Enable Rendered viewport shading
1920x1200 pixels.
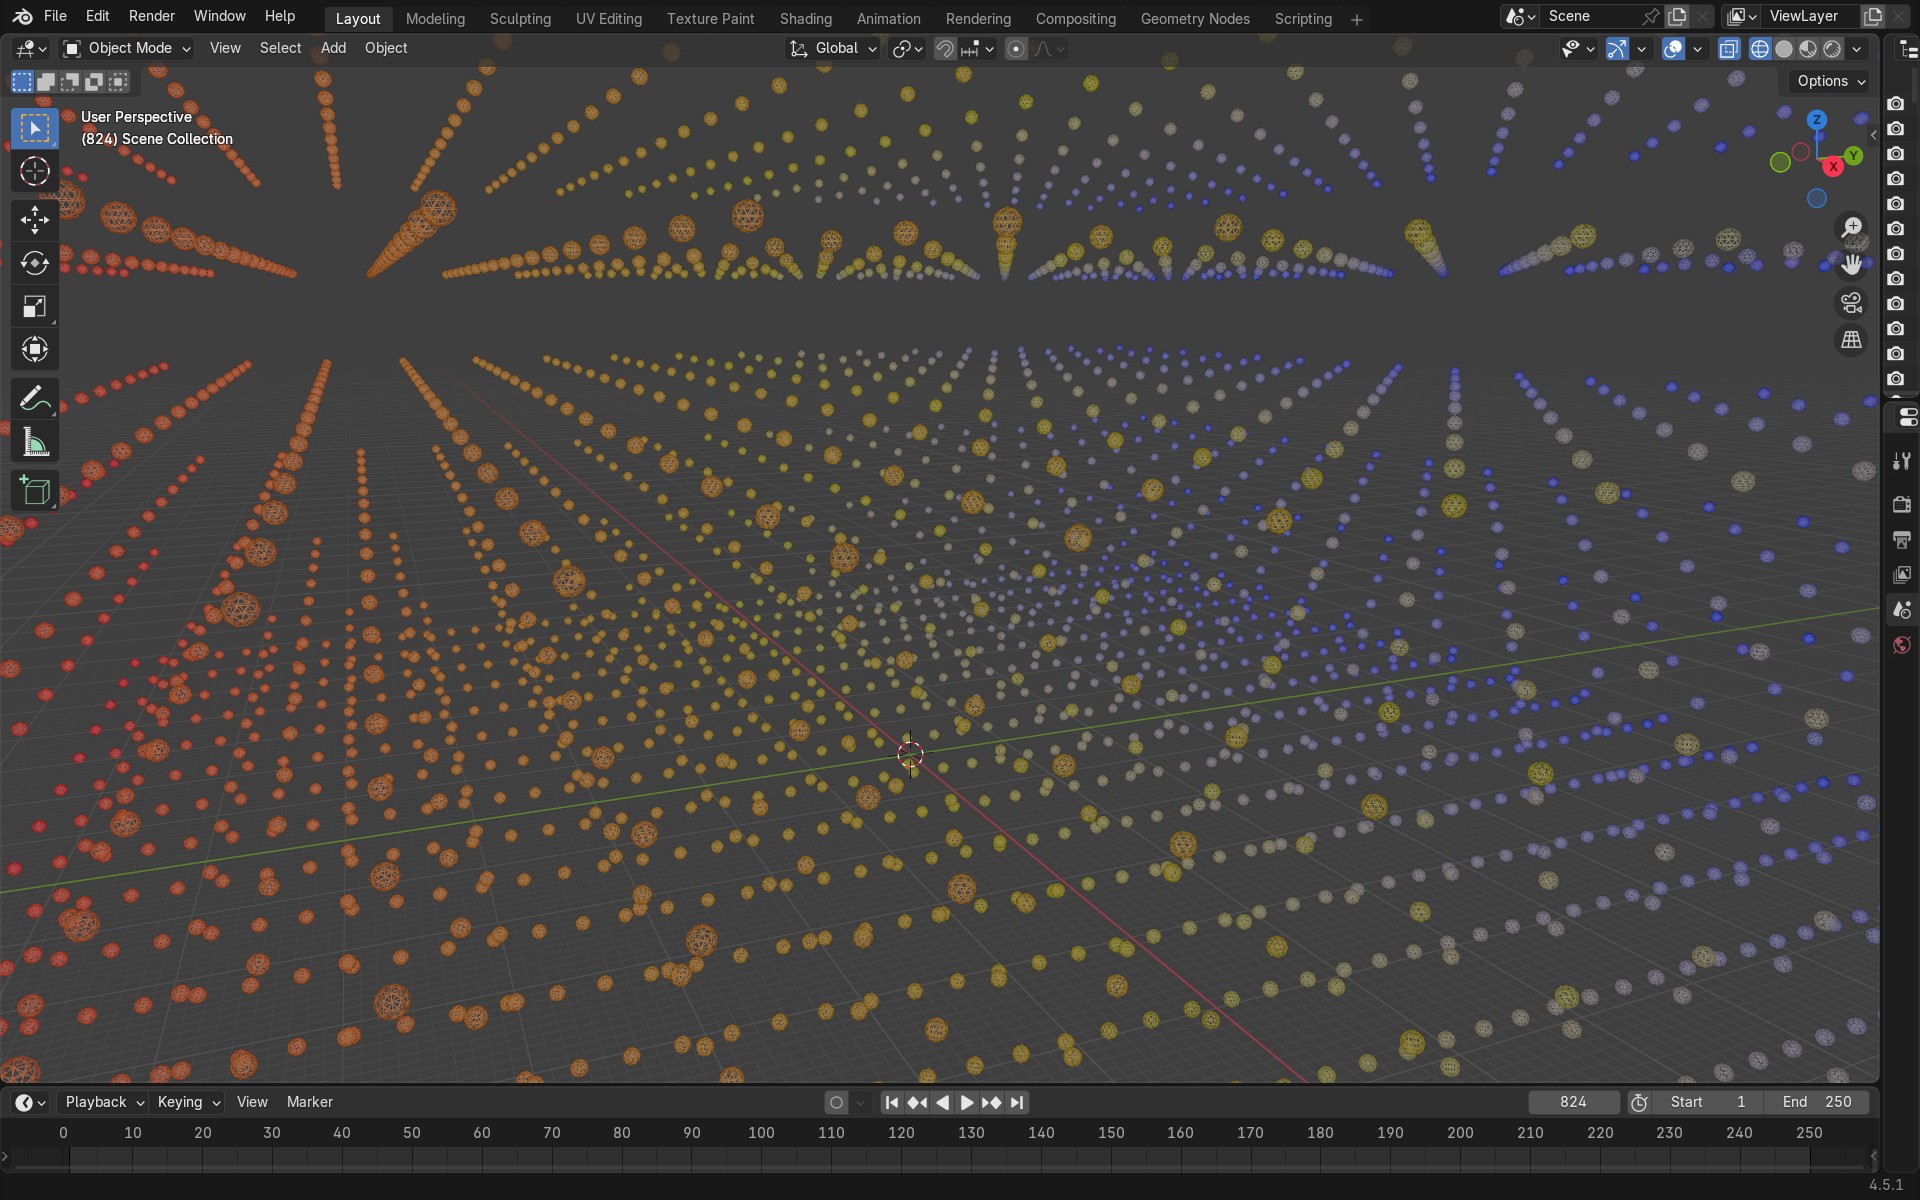pos(1832,48)
